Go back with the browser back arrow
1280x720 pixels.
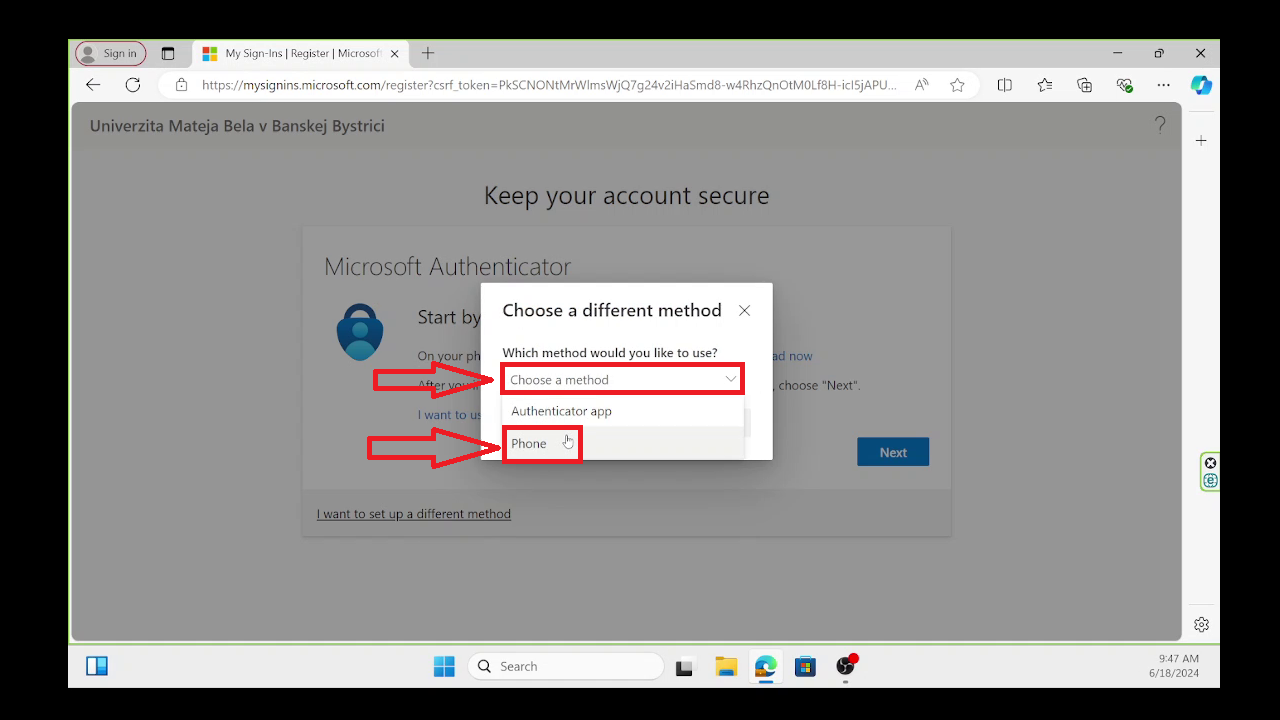click(93, 85)
